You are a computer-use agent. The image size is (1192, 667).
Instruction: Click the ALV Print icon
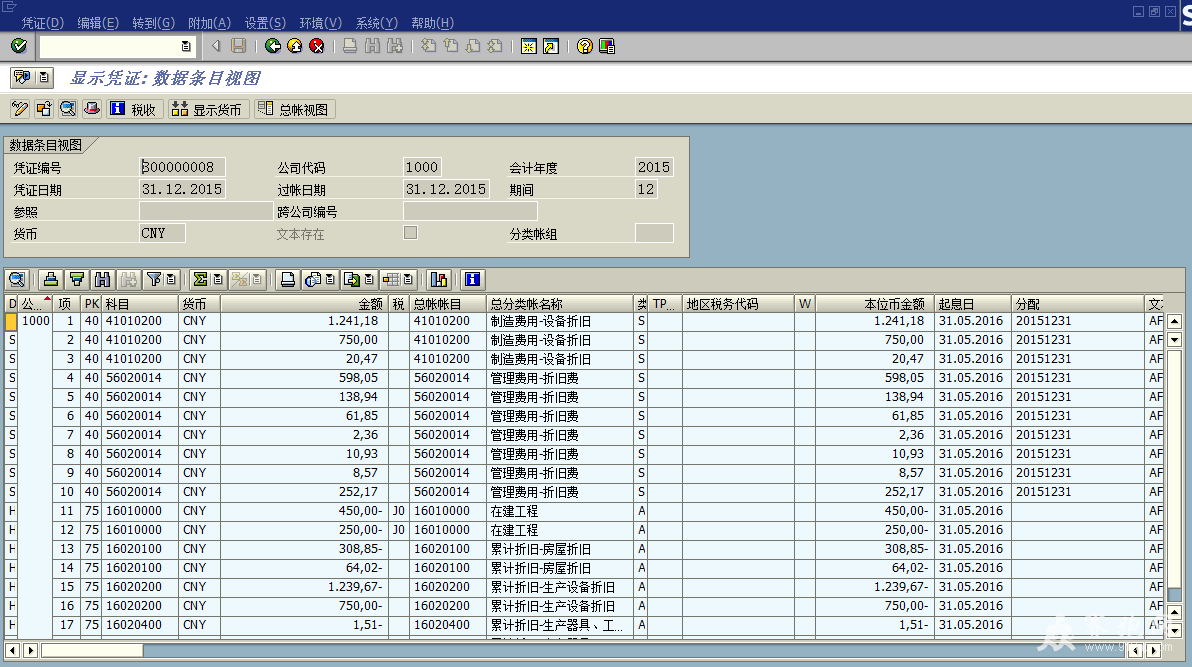click(287, 280)
